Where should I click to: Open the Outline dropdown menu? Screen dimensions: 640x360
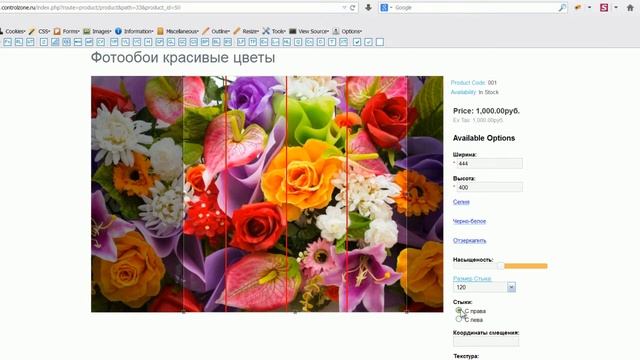click(x=216, y=31)
